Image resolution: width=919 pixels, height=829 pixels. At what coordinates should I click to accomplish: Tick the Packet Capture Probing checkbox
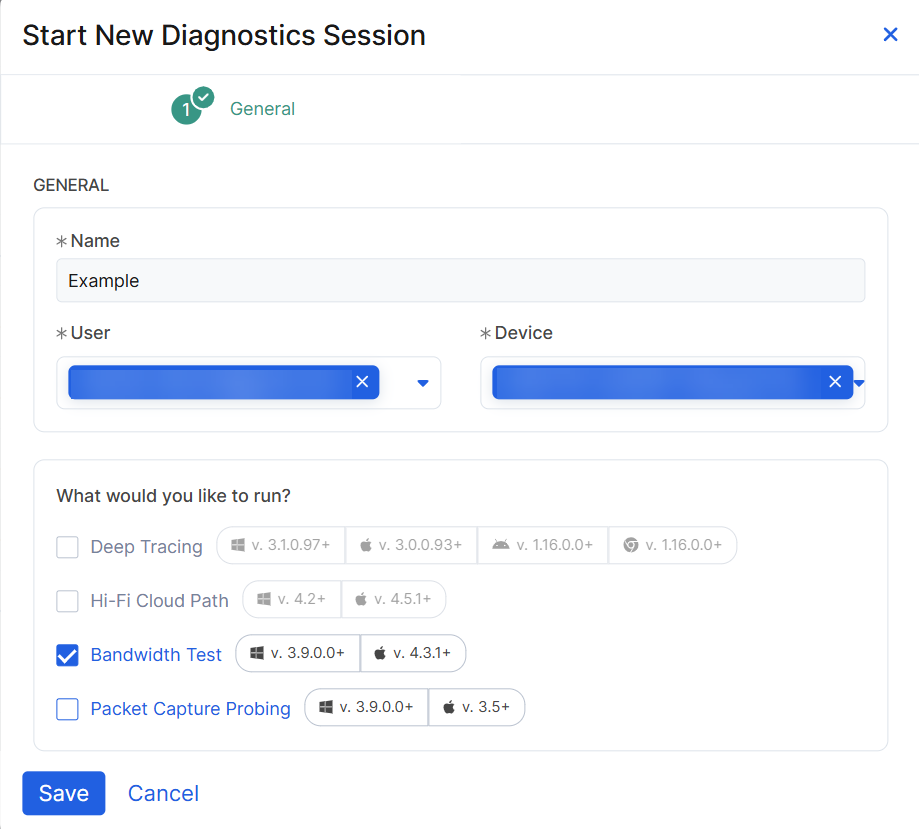[67, 709]
